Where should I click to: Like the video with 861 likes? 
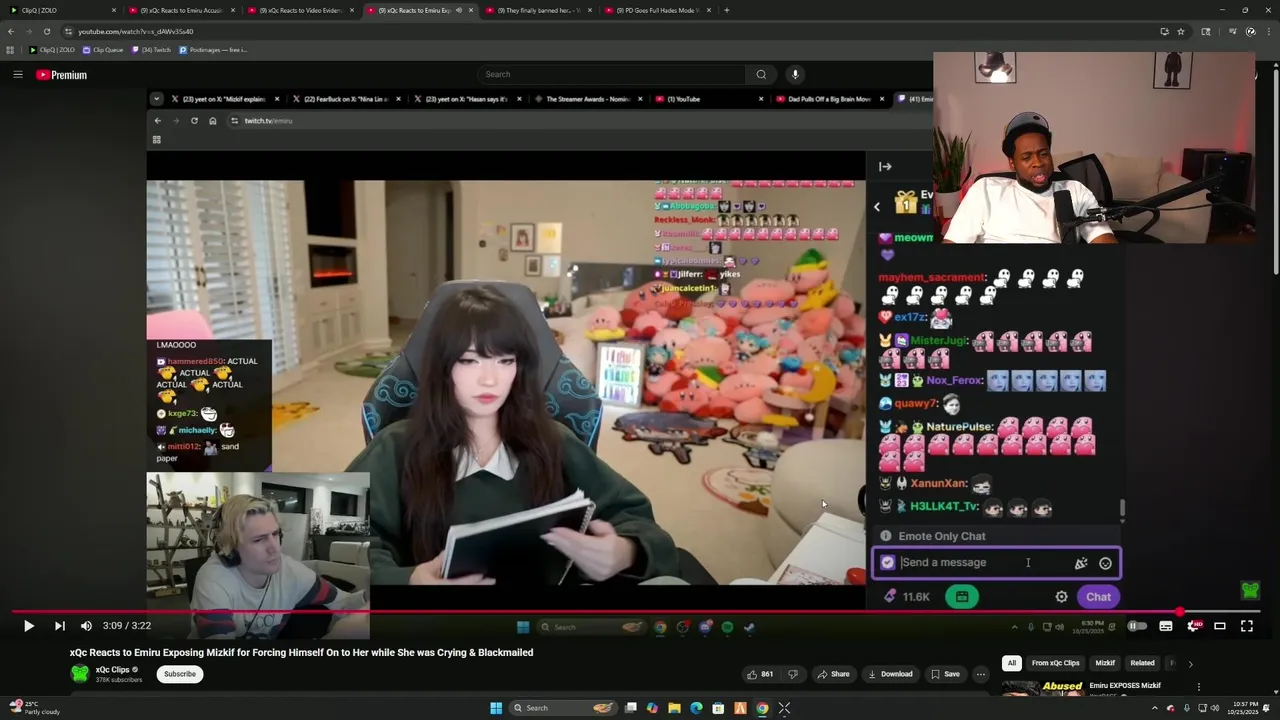(x=760, y=674)
